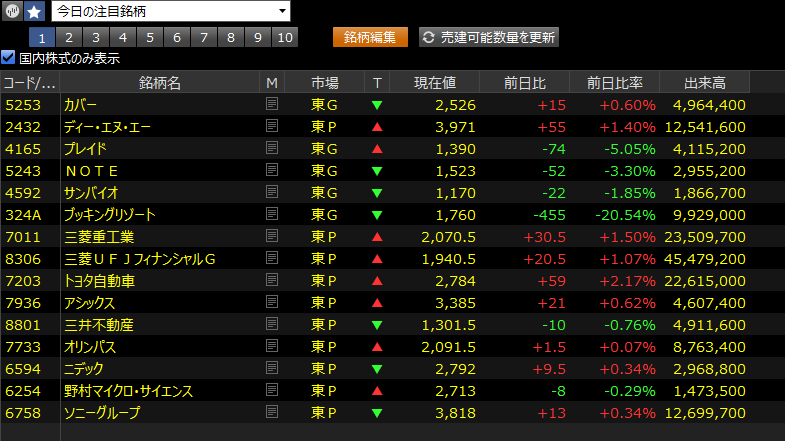Open memo icon for 三菱重工業 row
The height and width of the screenshot is (441, 785).
point(272,236)
